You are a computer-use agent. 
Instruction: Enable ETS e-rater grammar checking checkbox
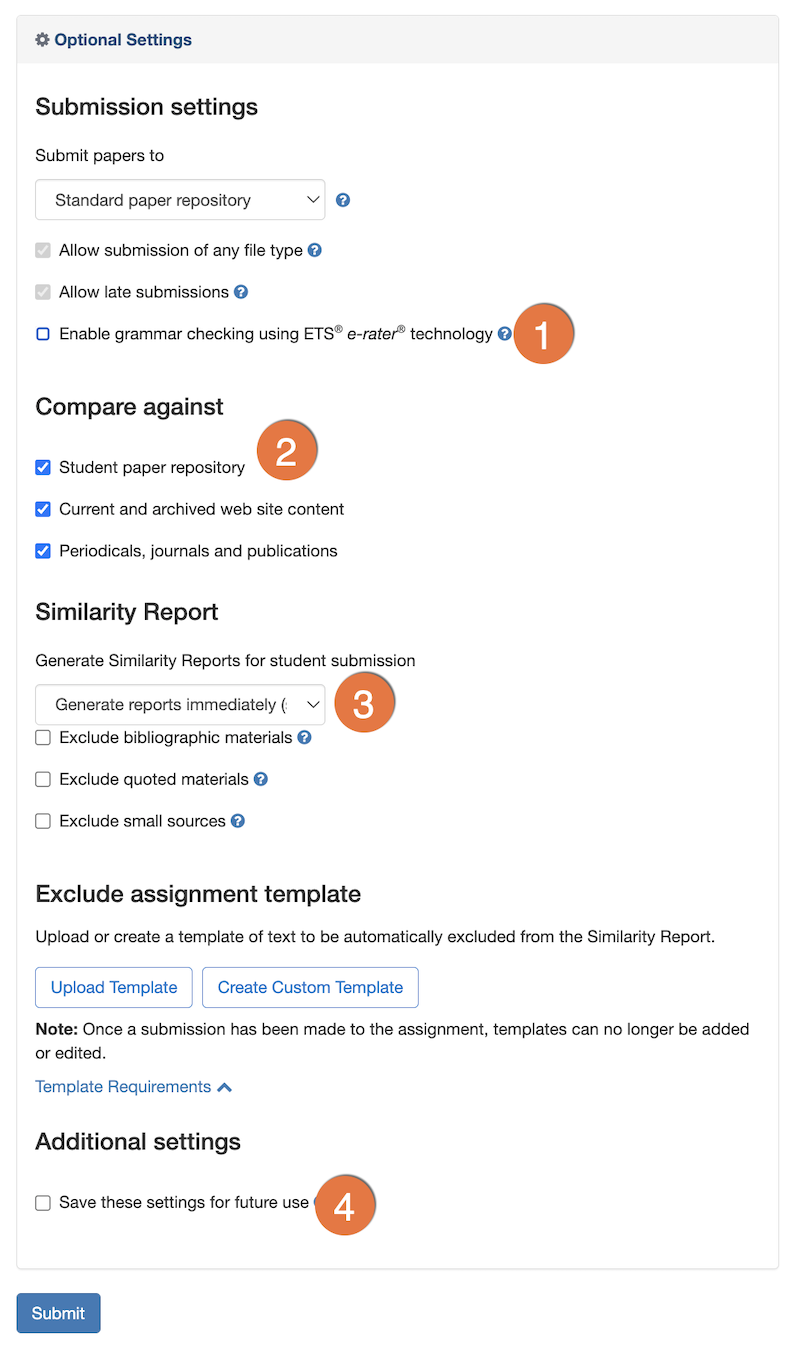coord(43,334)
